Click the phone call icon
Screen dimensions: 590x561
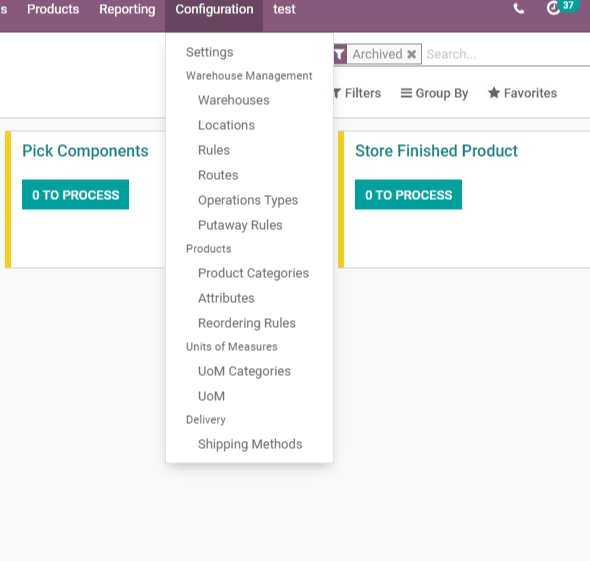pyautogui.click(x=519, y=9)
